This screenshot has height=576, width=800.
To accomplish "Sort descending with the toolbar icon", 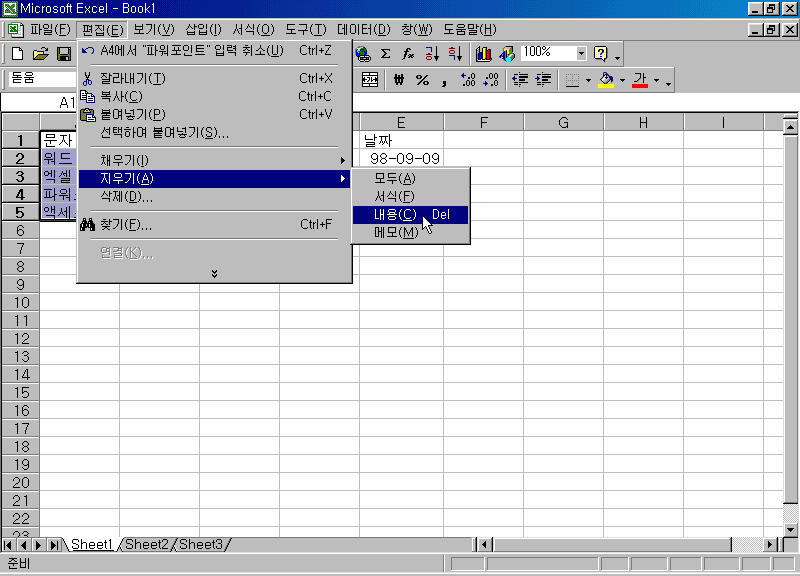I will [455, 54].
